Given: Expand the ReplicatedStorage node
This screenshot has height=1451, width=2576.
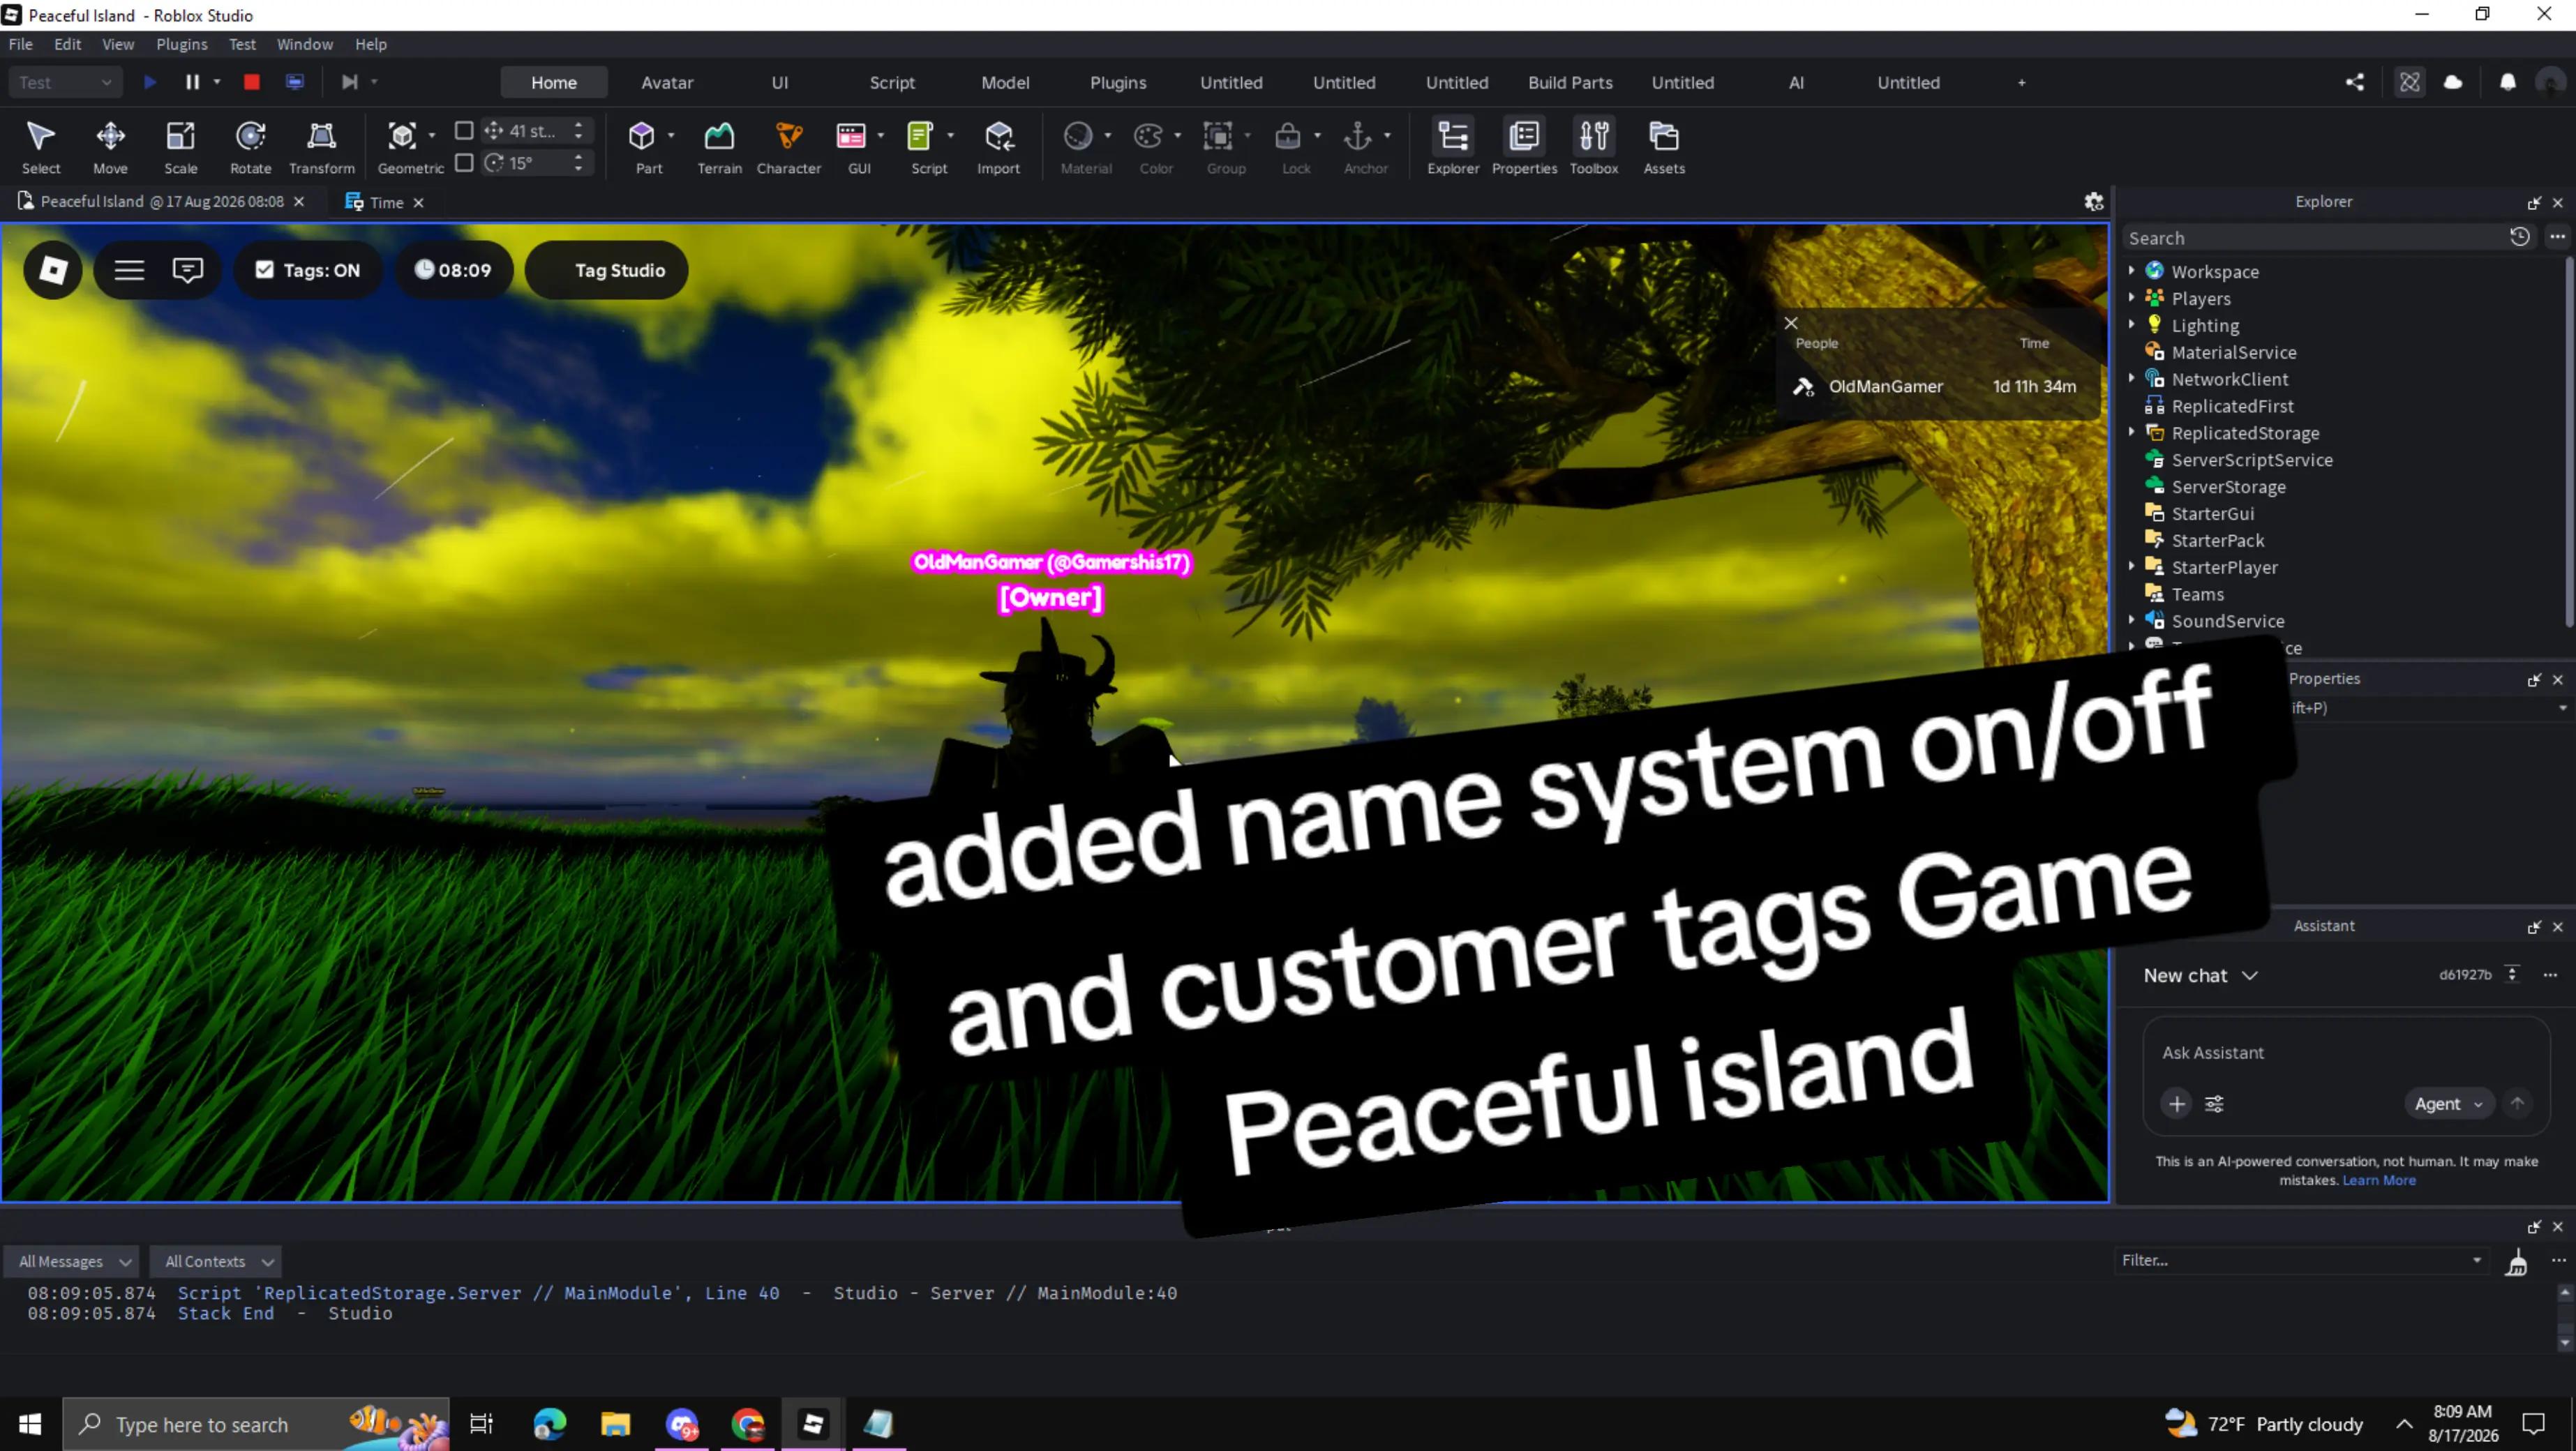Looking at the screenshot, I should click(2132, 432).
